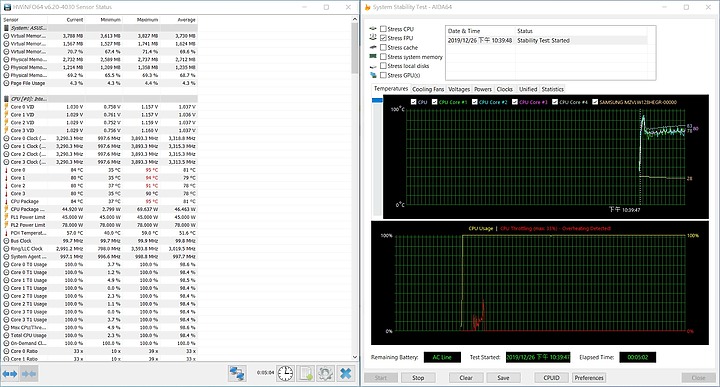Select the Stability Test Started log row
The width and height of the screenshot is (720, 387).
click(x=547, y=40)
